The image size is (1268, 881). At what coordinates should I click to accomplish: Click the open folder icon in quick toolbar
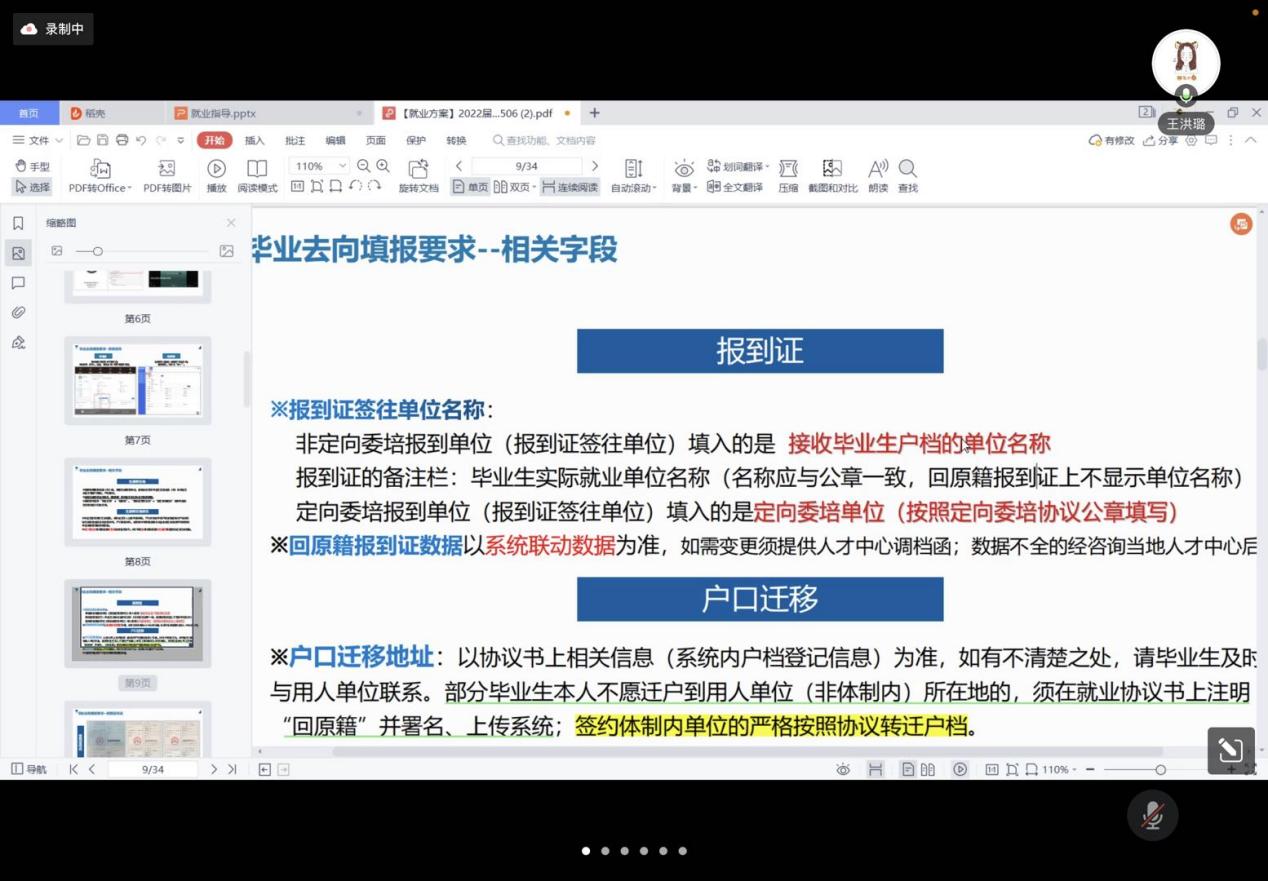click(x=84, y=141)
